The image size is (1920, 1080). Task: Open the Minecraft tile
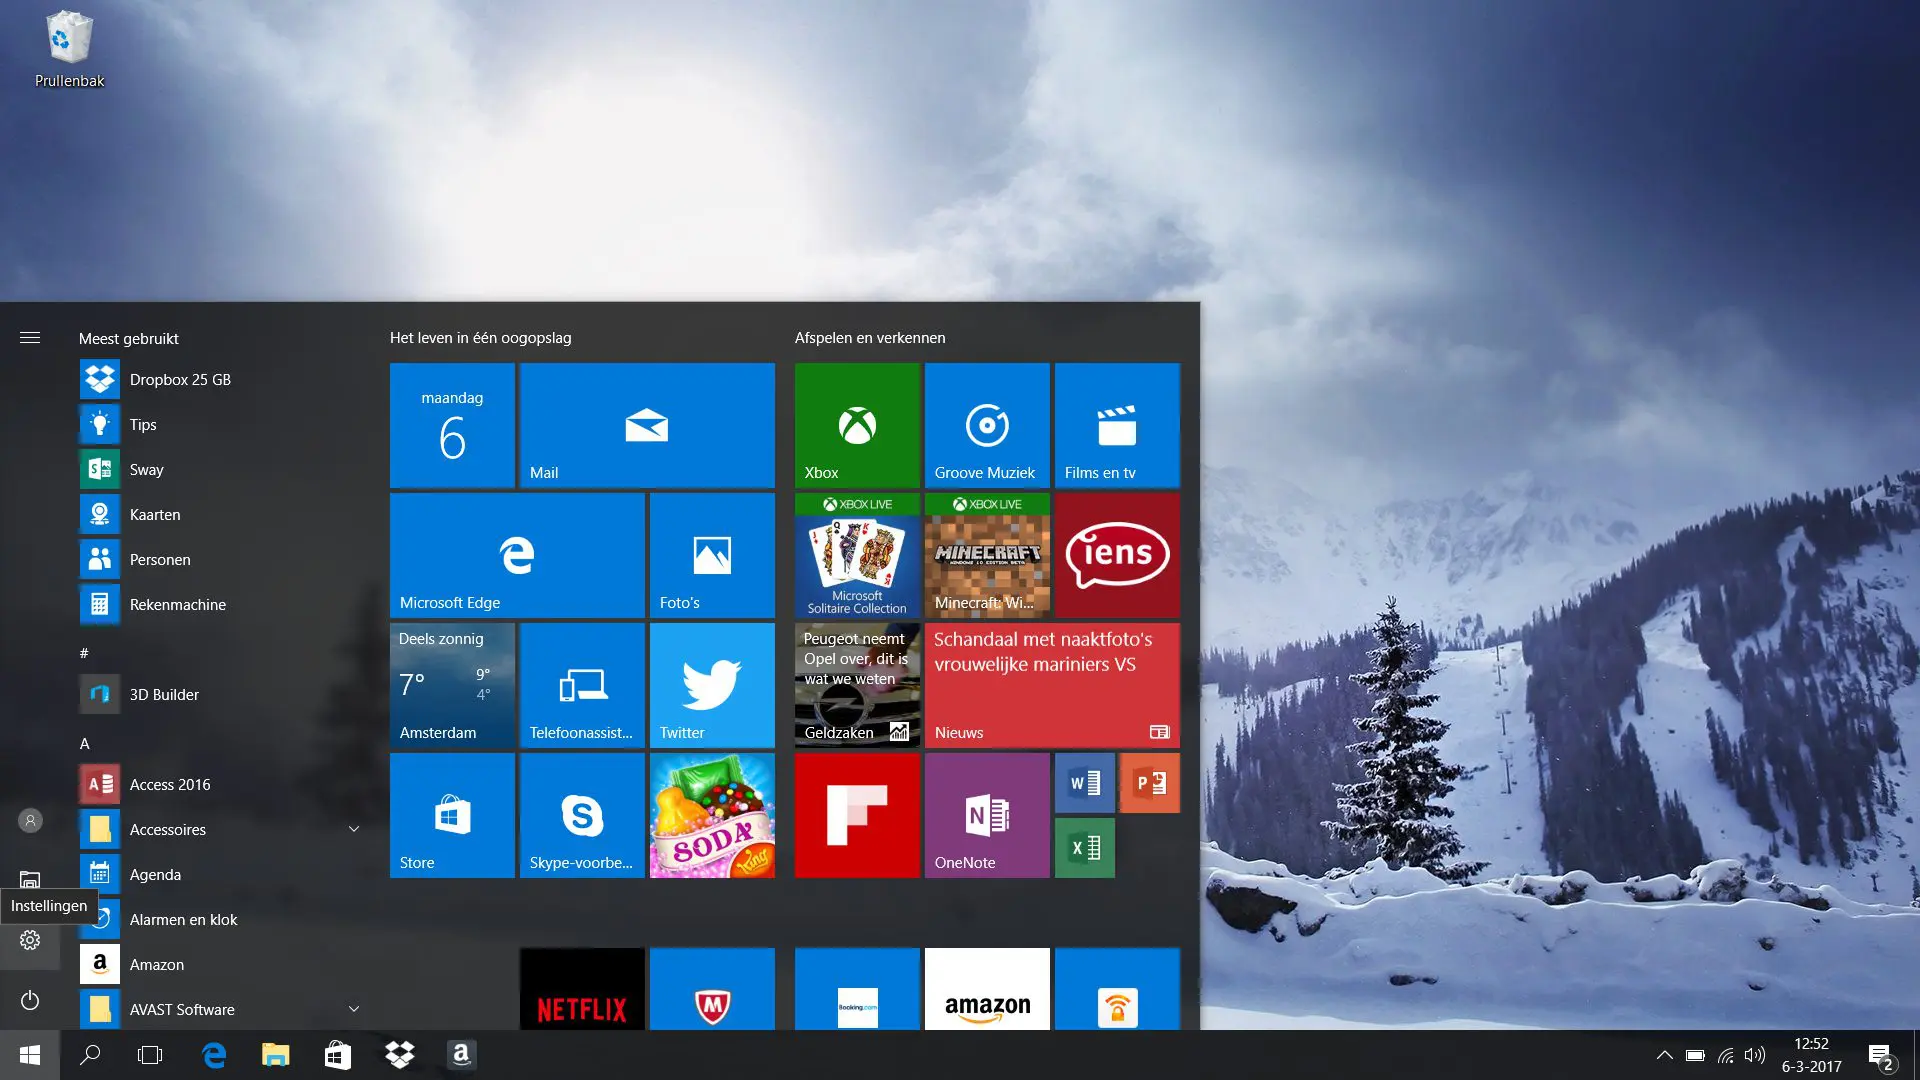pos(987,555)
